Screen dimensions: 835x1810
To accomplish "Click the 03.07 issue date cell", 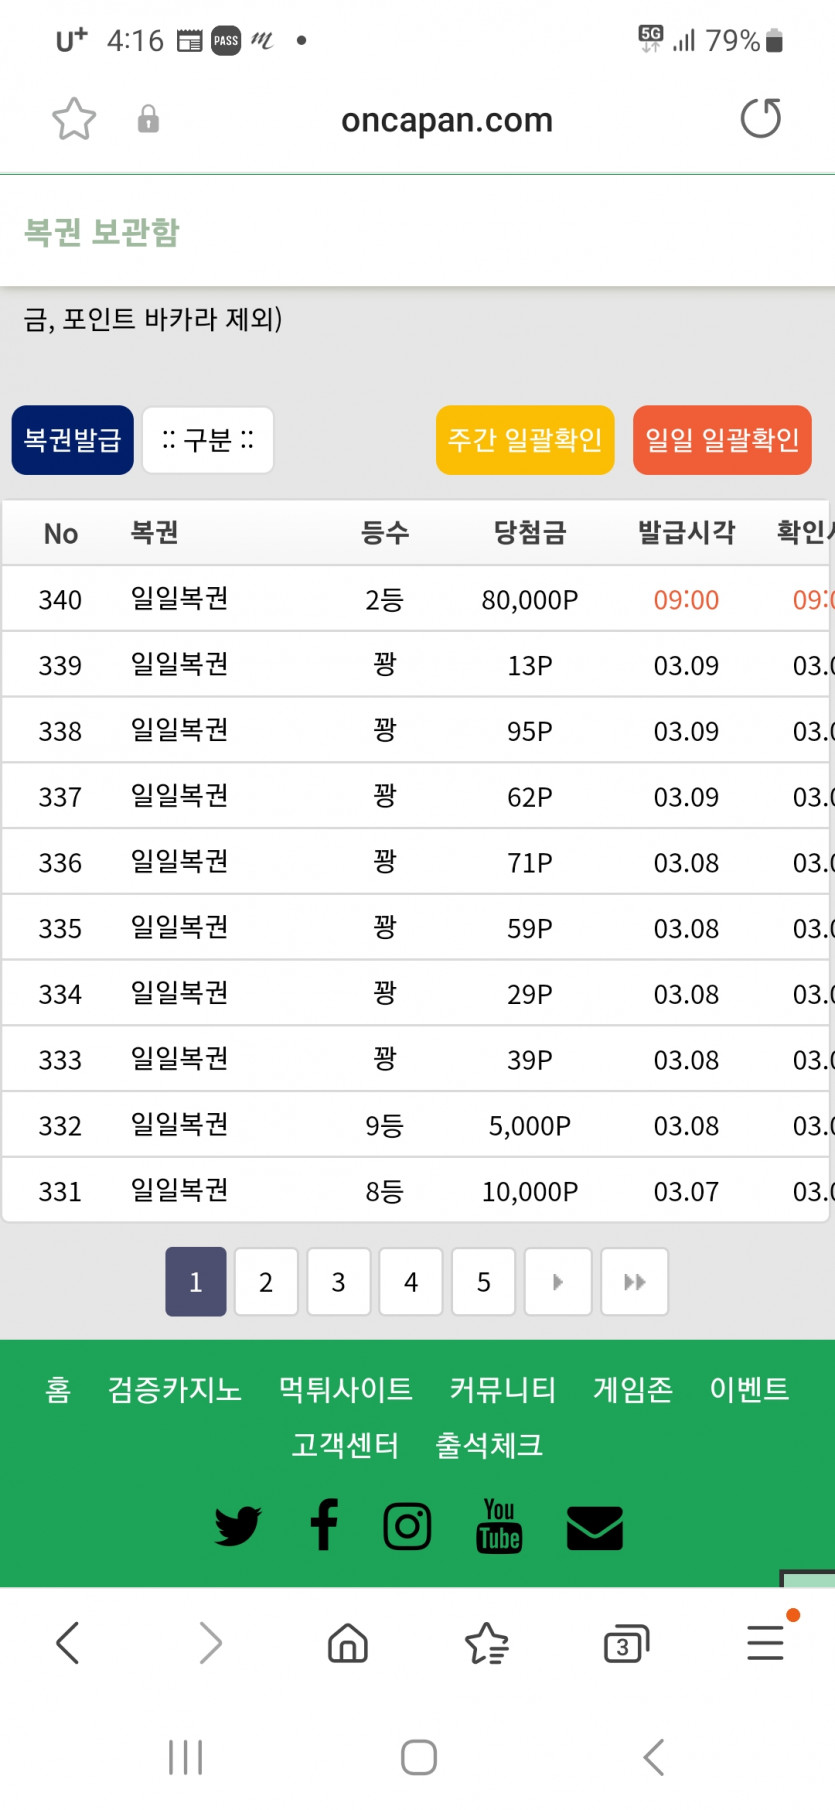I will [x=686, y=1192].
